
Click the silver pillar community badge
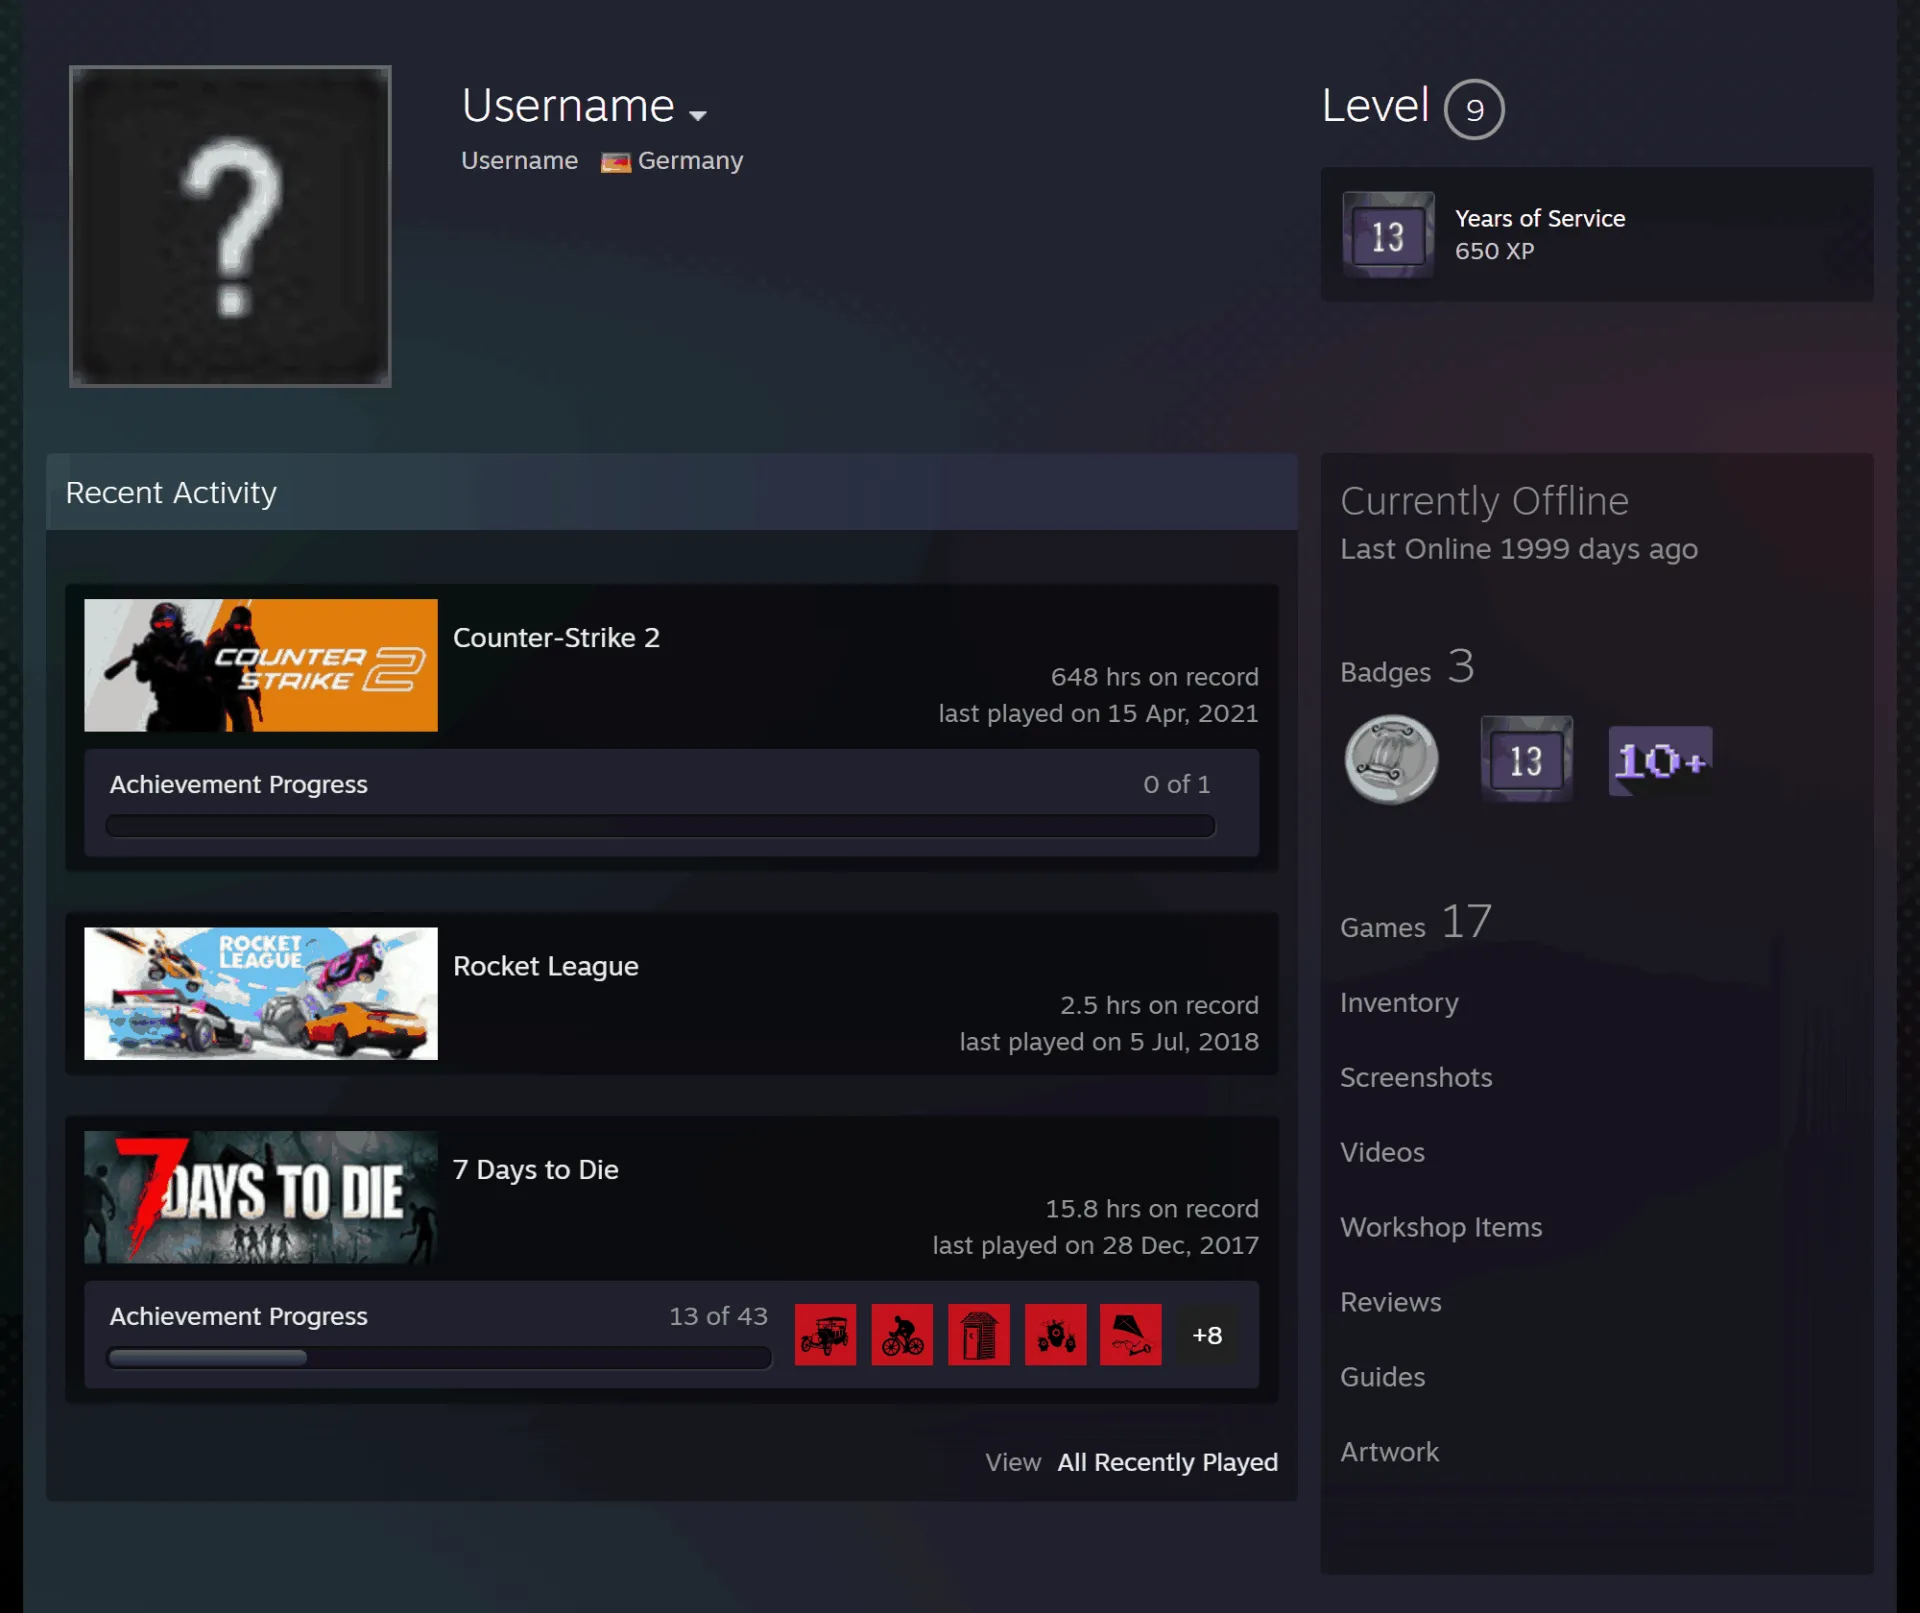[1391, 760]
